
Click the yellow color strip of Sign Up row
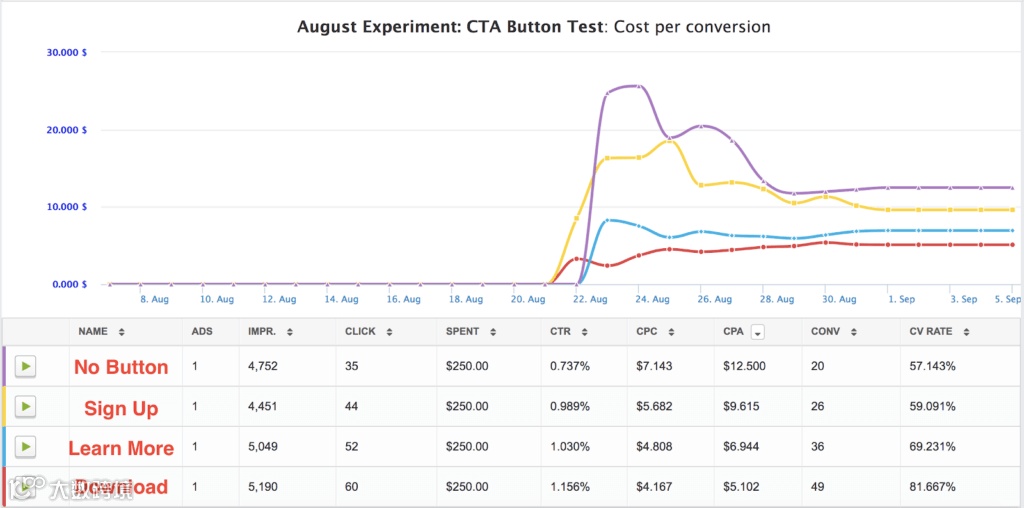tap(5, 406)
